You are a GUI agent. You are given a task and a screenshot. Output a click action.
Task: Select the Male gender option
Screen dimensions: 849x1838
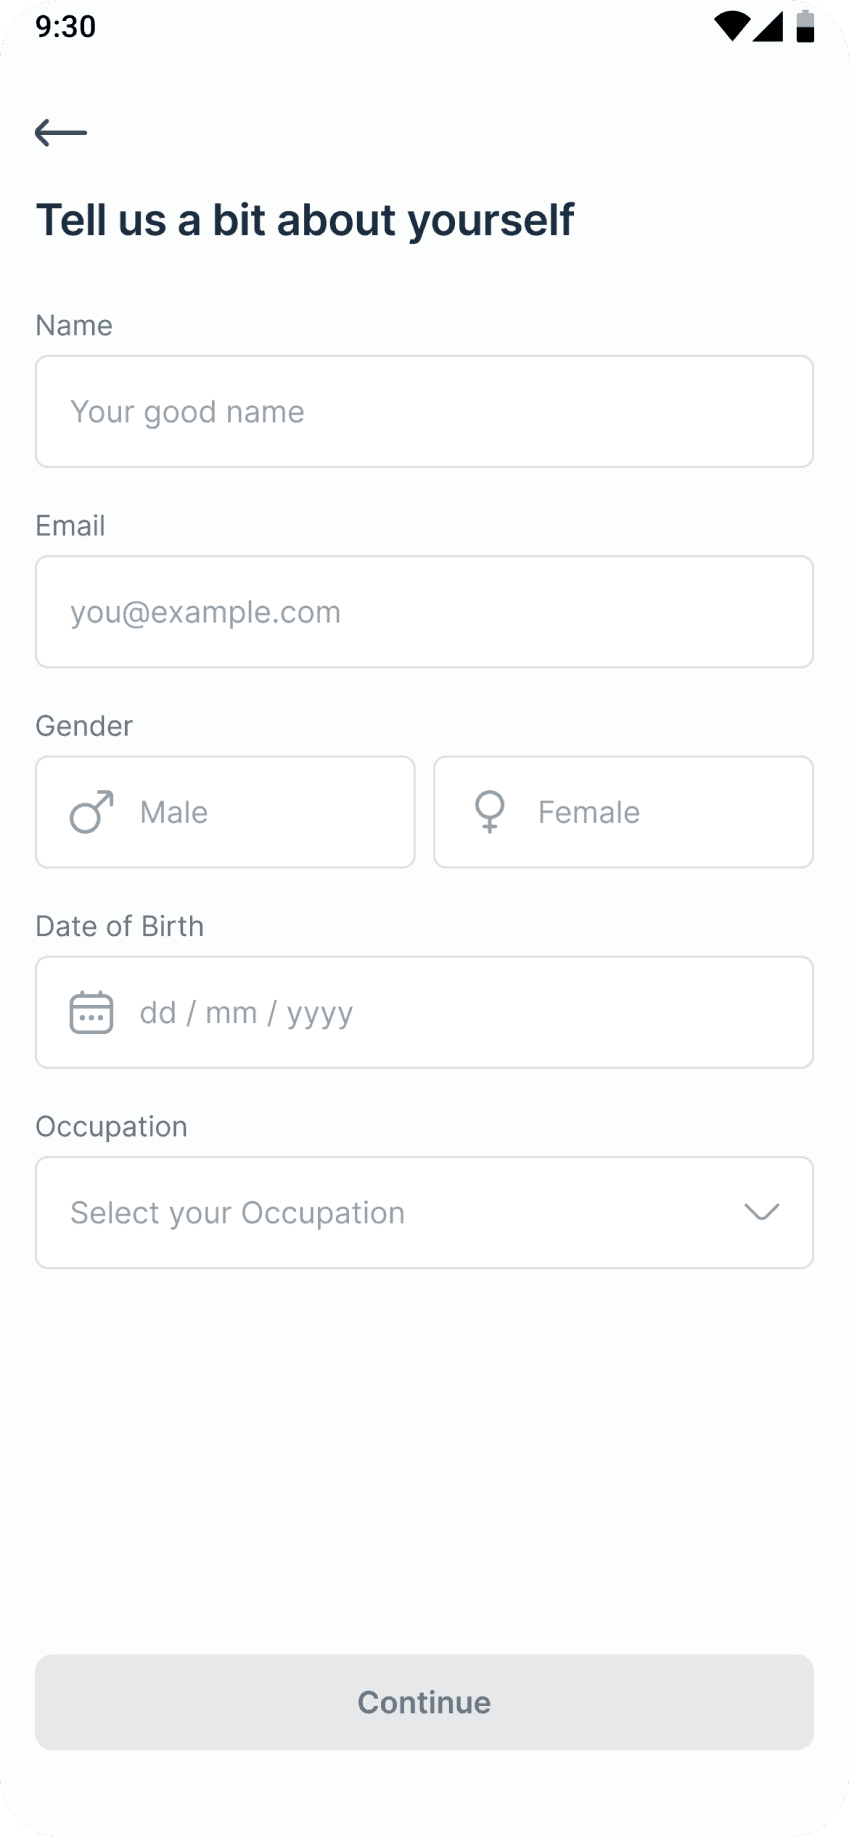coord(225,812)
